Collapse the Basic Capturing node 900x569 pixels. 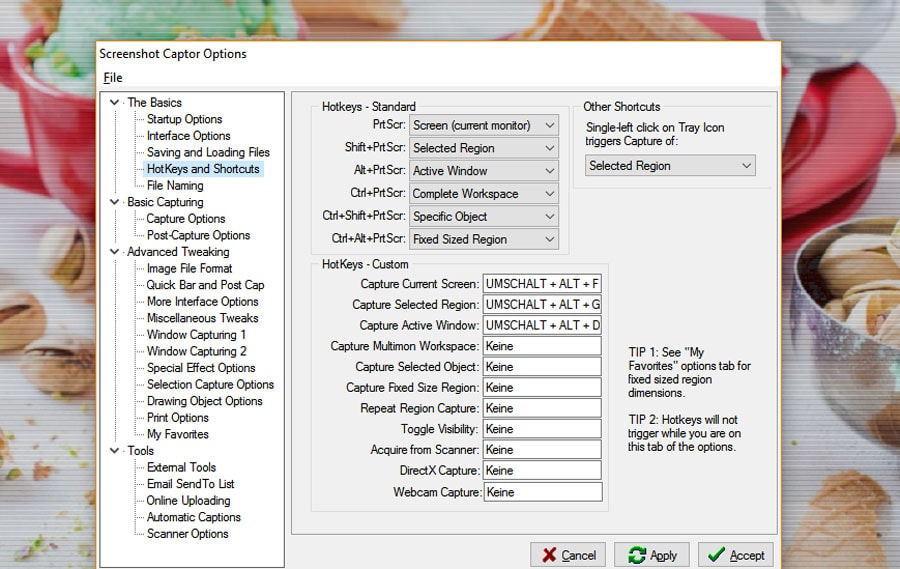click(114, 202)
